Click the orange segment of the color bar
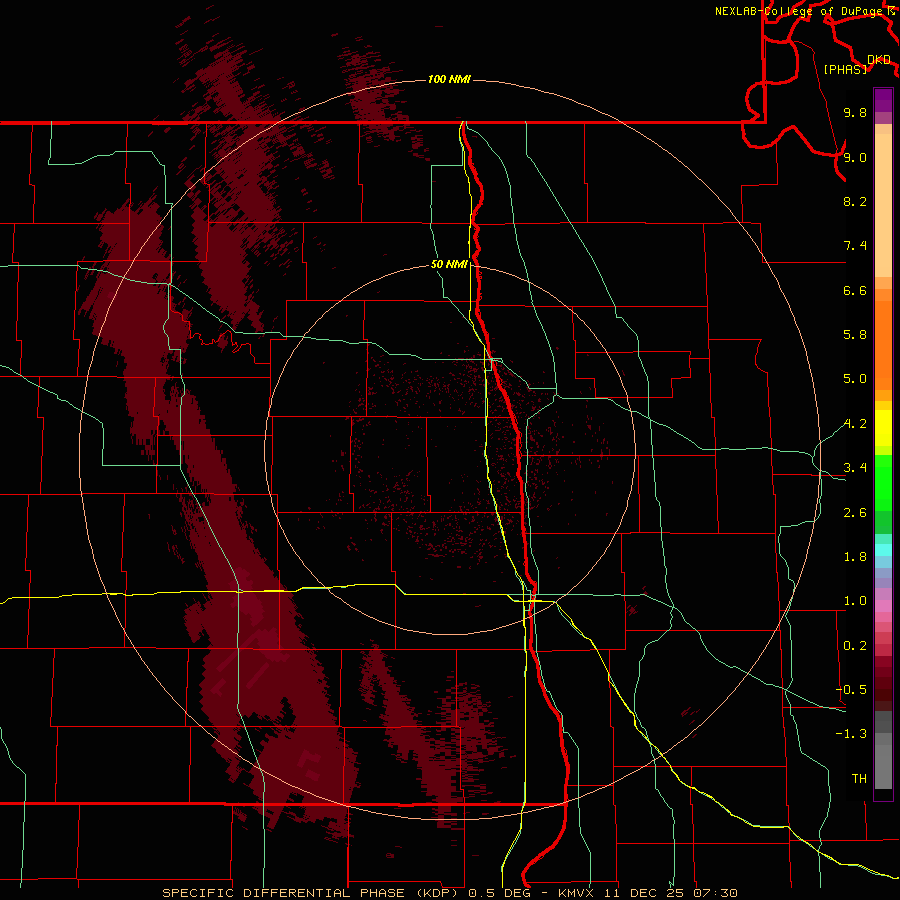900x900 pixels. pos(883,346)
